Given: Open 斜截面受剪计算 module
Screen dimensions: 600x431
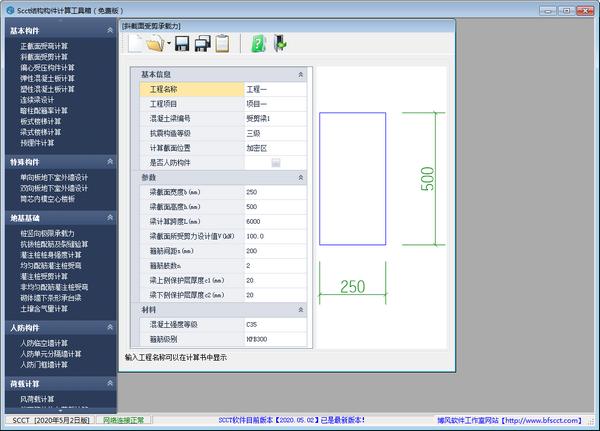Looking at the screenshot, I should (44, 57).
